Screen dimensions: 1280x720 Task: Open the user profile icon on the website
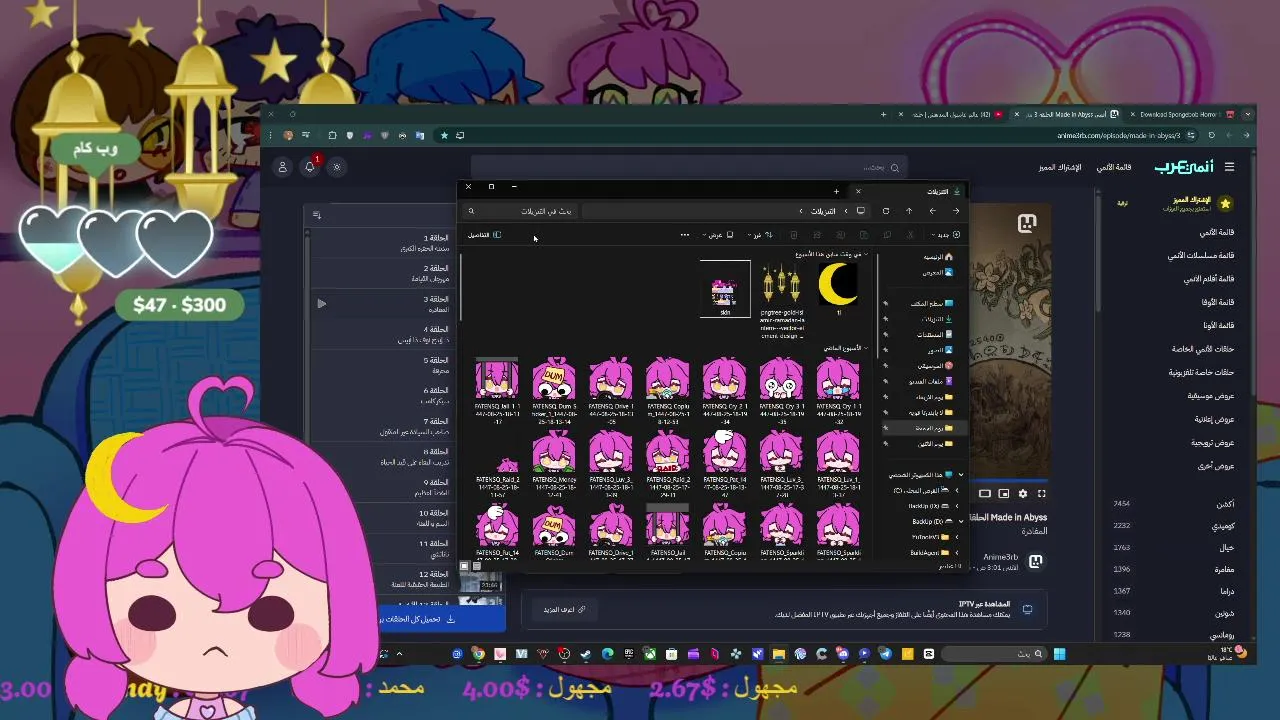coord(282,167)
